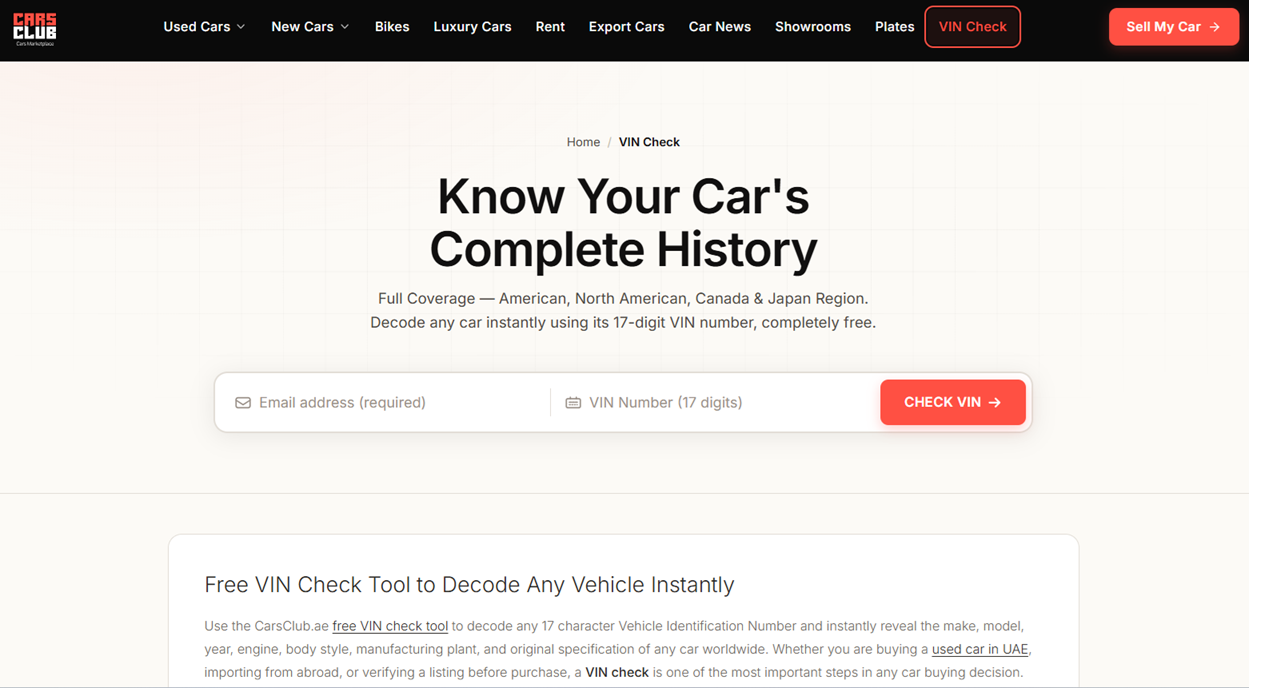1268x688 pixels.
Task: Click the envelope icon in email field
Action: pos(243,403)
